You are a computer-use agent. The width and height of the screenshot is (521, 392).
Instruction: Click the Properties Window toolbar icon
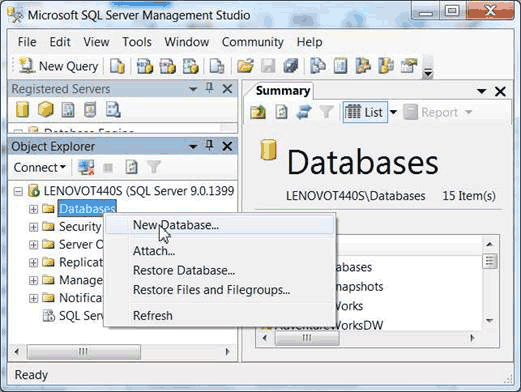(x=409, y=66)
